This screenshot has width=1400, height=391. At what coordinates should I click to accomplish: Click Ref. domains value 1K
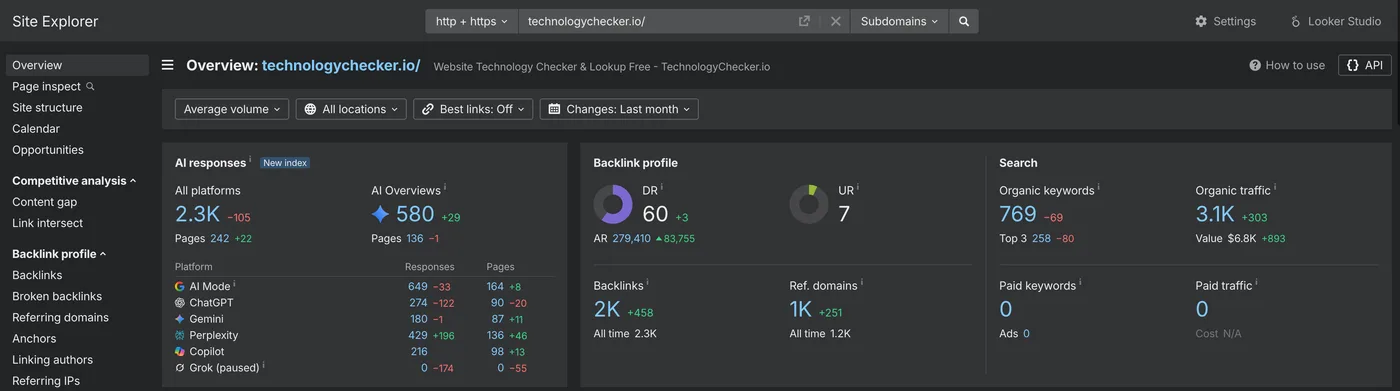pyautogui.click(x=801, y=310)
